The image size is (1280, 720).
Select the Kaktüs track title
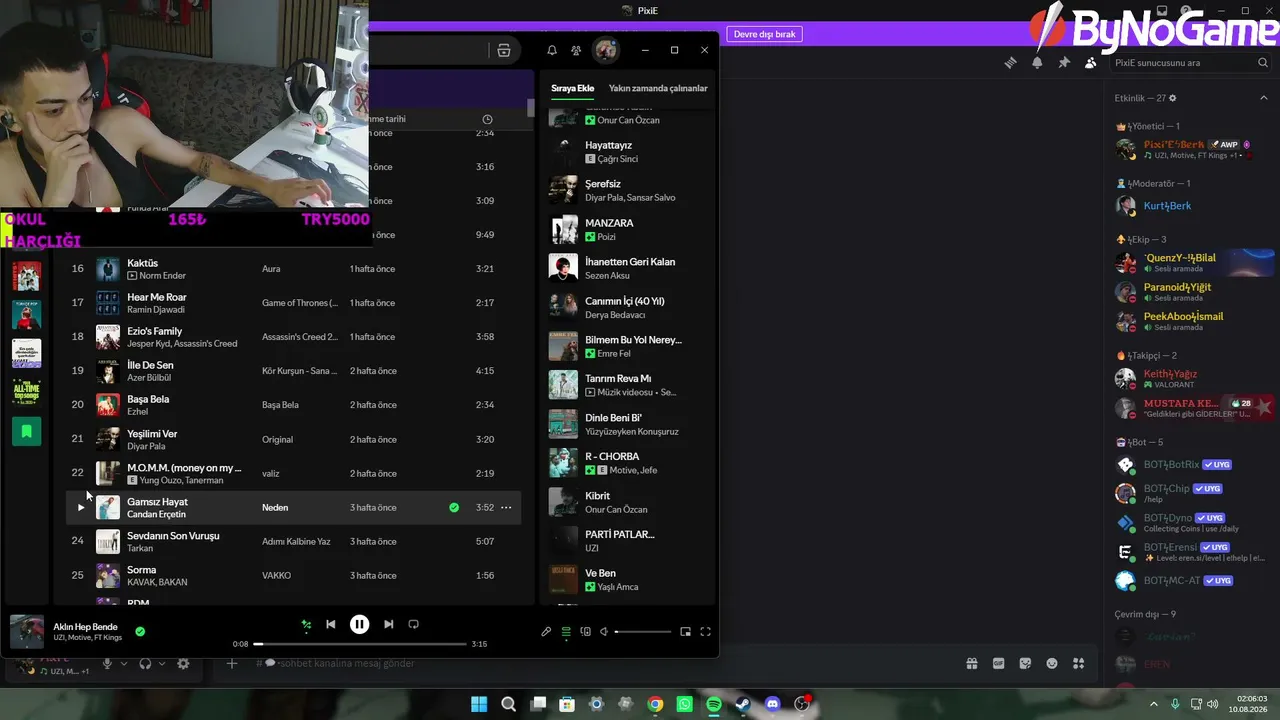[x=142, y=263]
